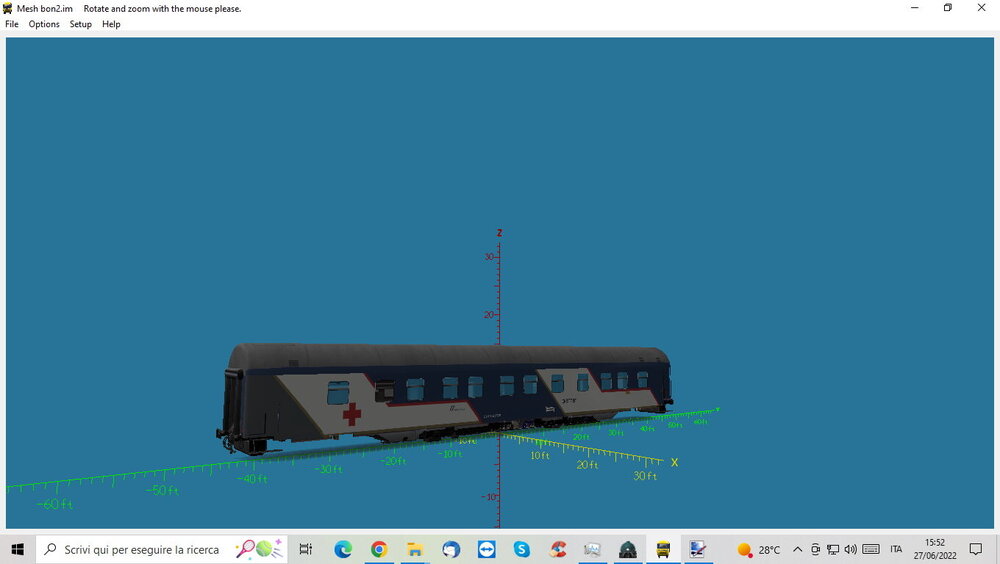Image resolution: width=1000 pixels, height=564 pixels.
Task: Open the Windows Start menu
Action: click(x=17, y=549)
